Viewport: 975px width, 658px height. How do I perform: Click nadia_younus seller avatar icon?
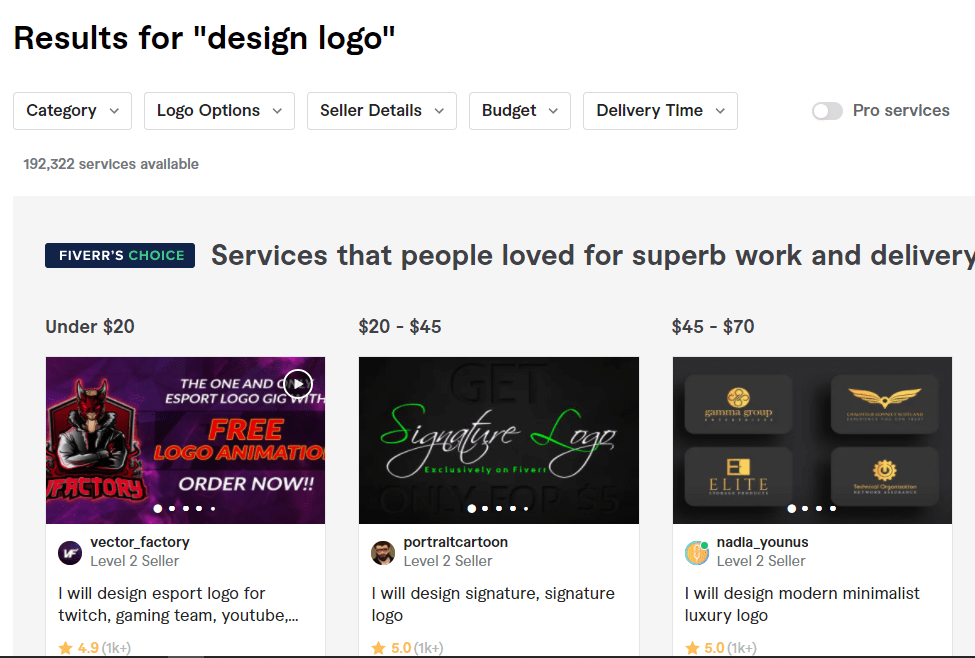tap(697, 552)
